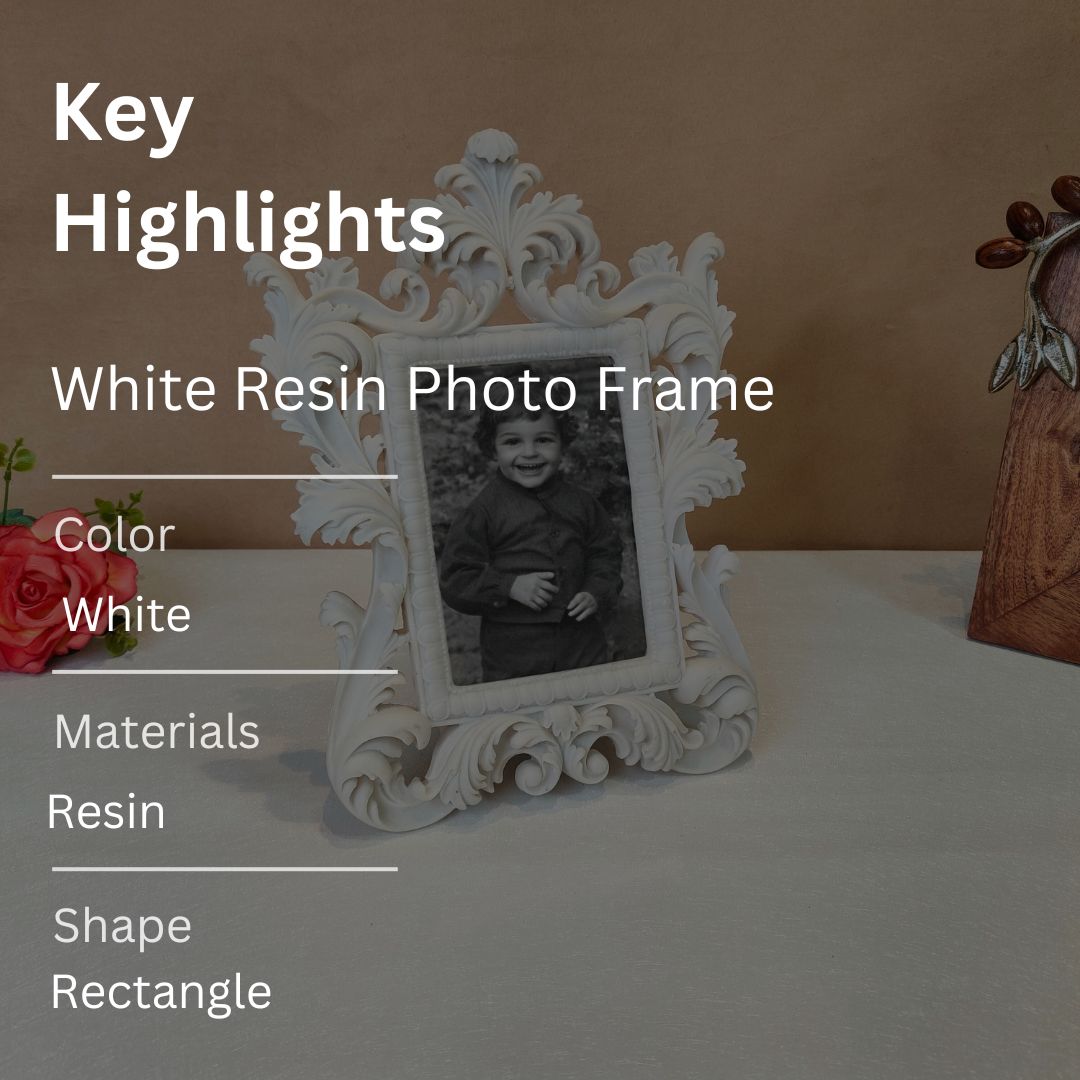Click the divider line above Color

point(225,476)
